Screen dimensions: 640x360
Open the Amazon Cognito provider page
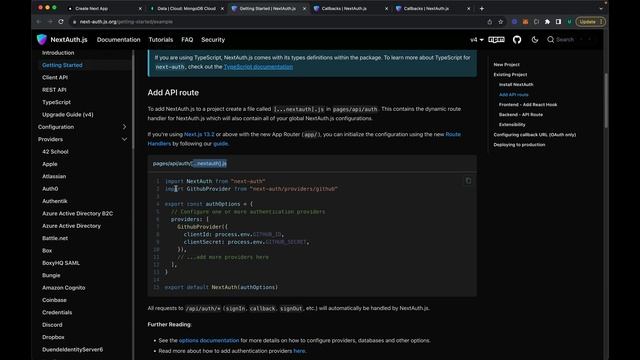point(64,288)
